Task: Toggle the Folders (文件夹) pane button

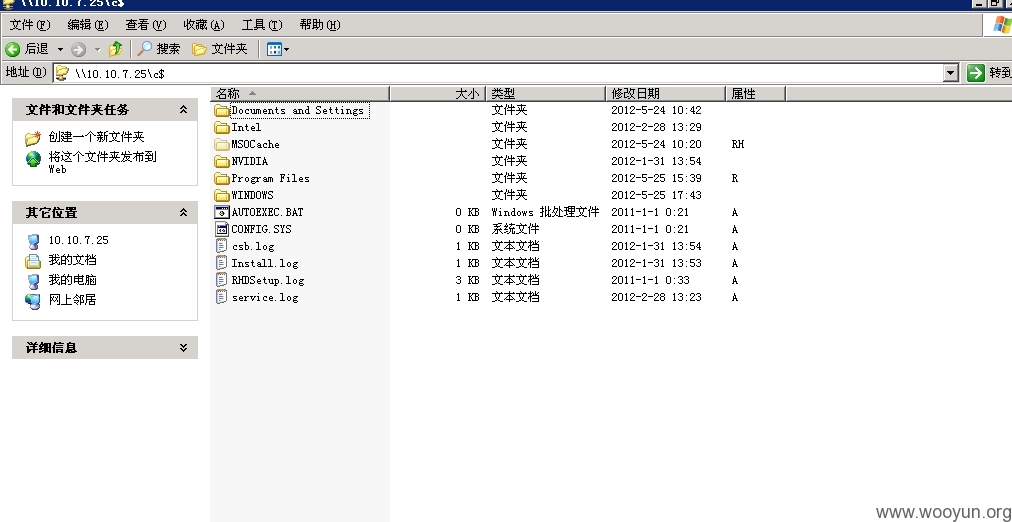Action: 220,49
